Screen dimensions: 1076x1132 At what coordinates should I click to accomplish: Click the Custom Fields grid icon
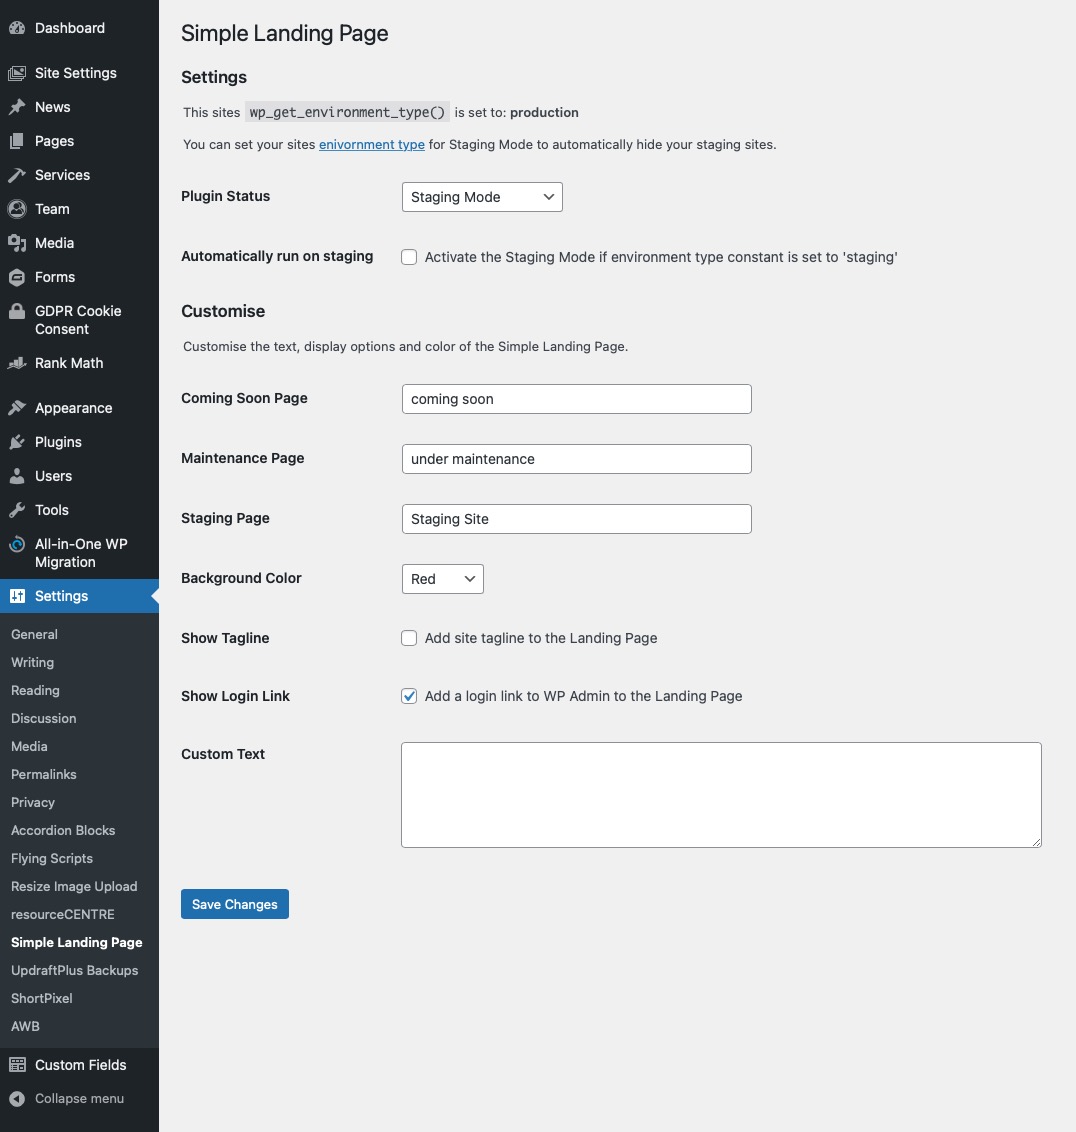[17, 1065]
